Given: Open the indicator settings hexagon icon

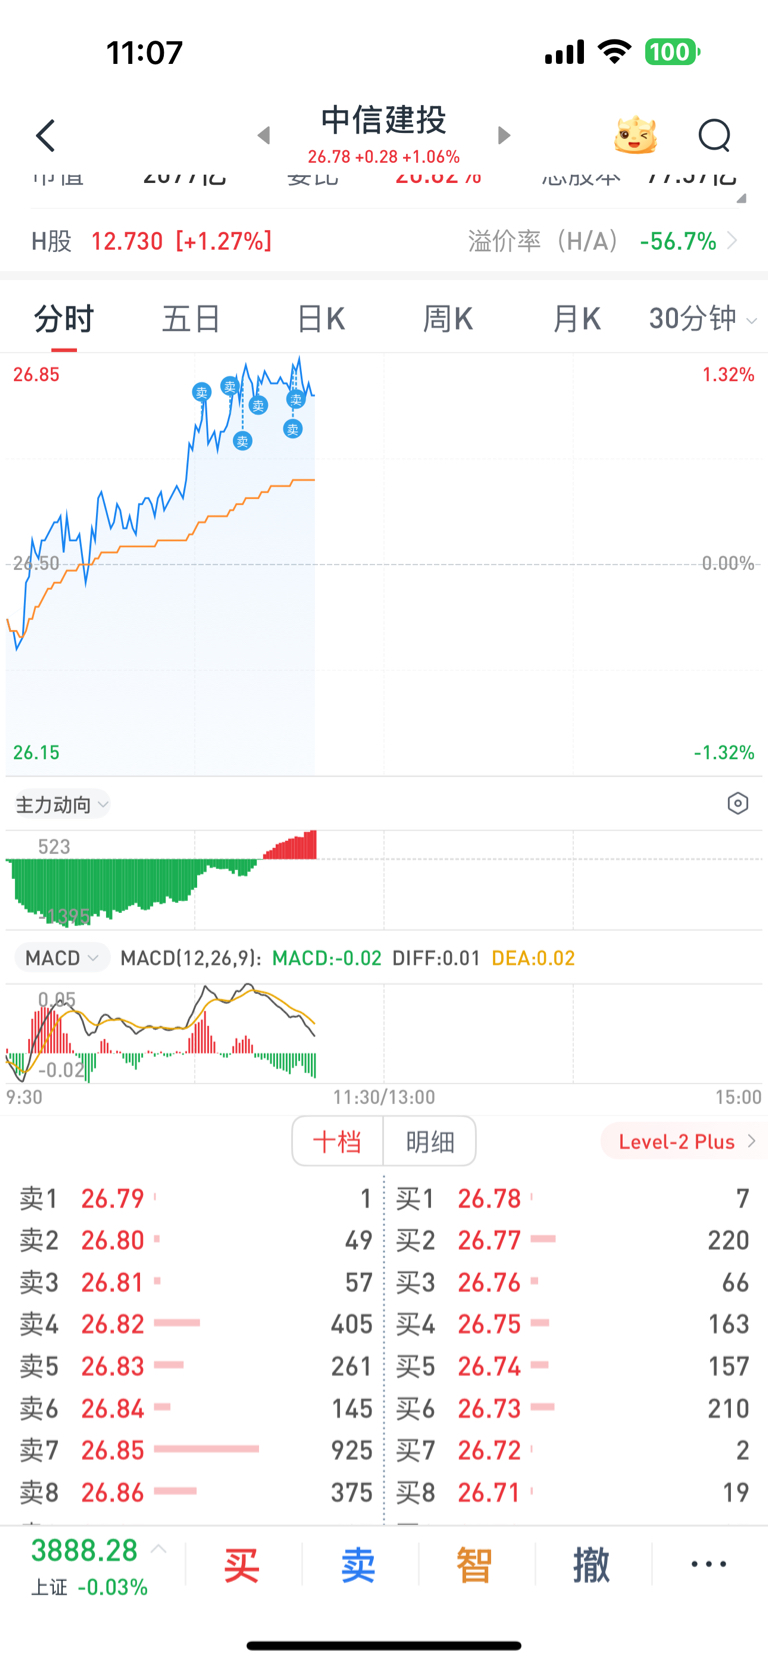Looking at the screenshot, I should click(x=737, y=803).
